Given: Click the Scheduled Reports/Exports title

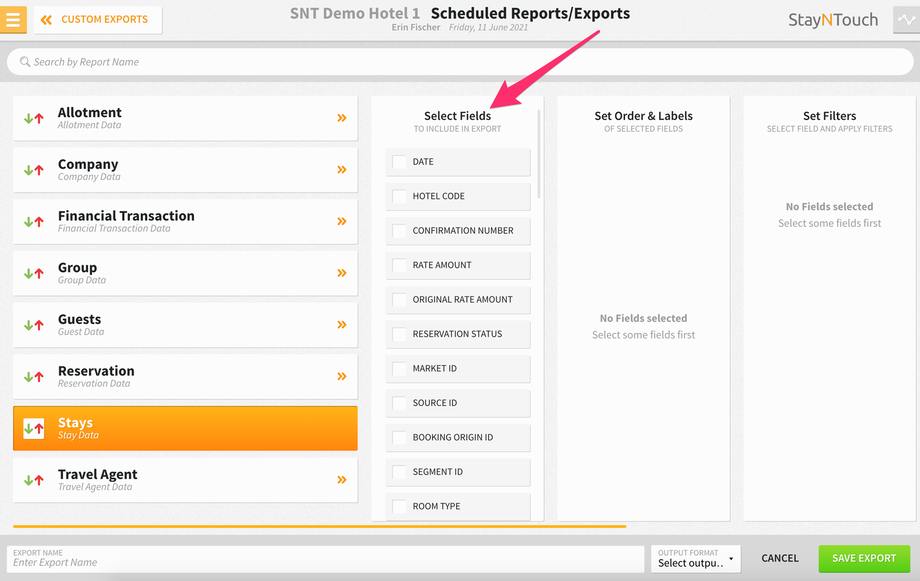Looking at the screenshot, I should click(x=530, y=13).
